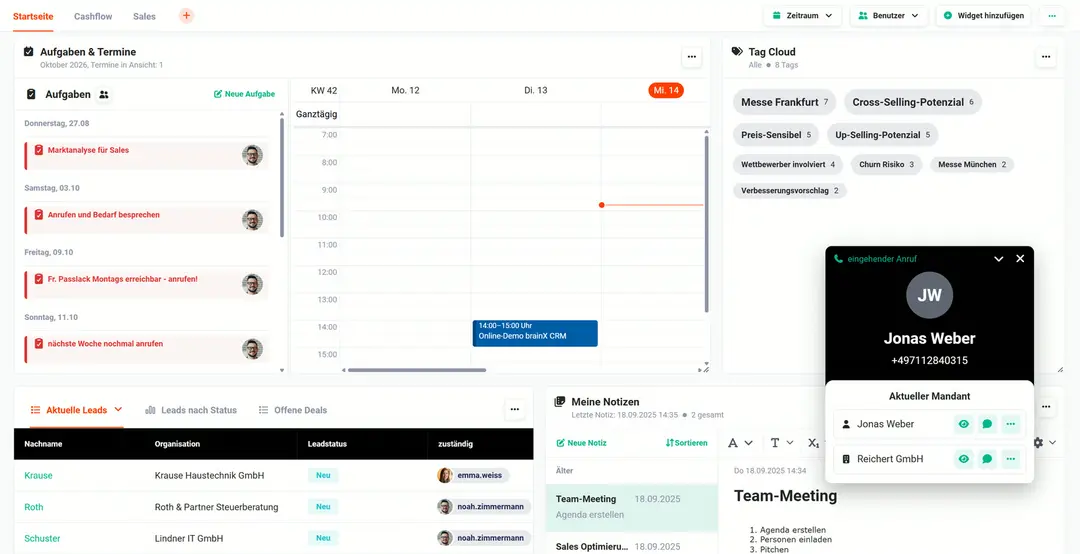Viewport: 1080px width, 554px height.
Task: Open the Leads nach Status tab
Action: point(191,410)
